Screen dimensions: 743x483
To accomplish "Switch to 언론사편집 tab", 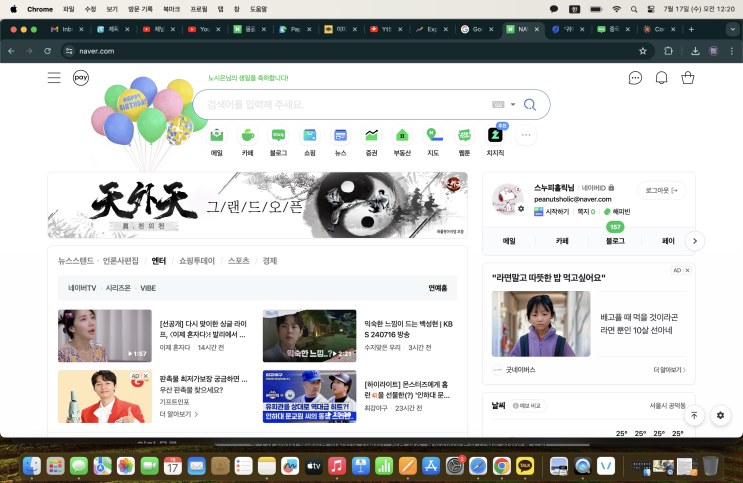I will pos(121,261).
